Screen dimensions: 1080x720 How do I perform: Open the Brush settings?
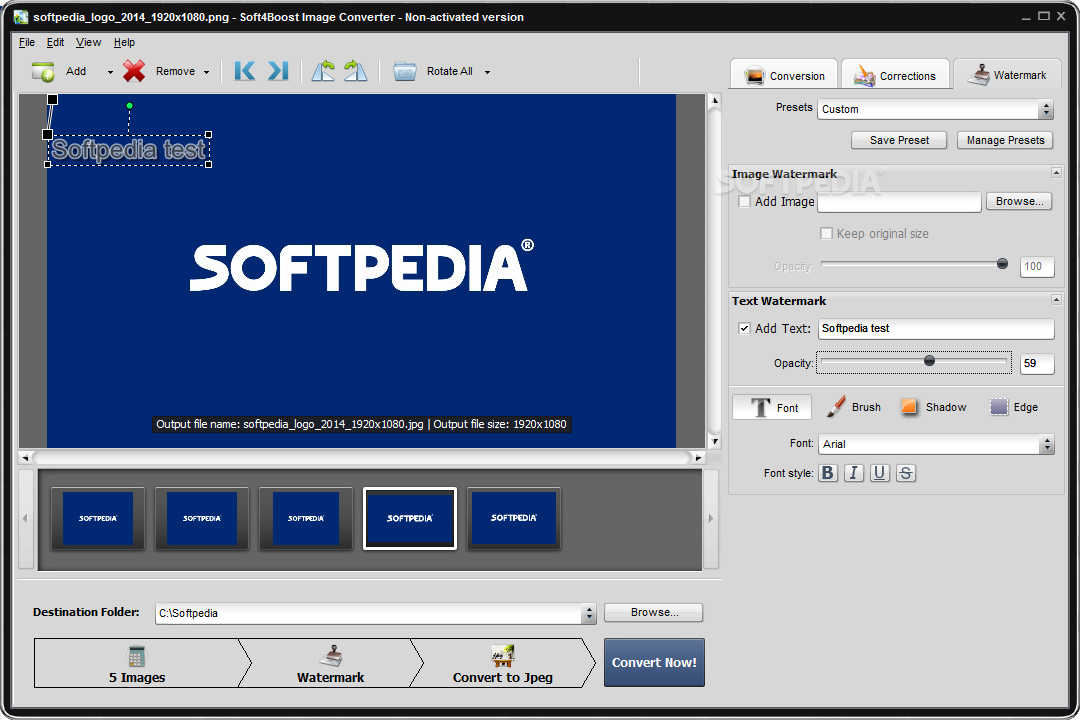point(853,407)
